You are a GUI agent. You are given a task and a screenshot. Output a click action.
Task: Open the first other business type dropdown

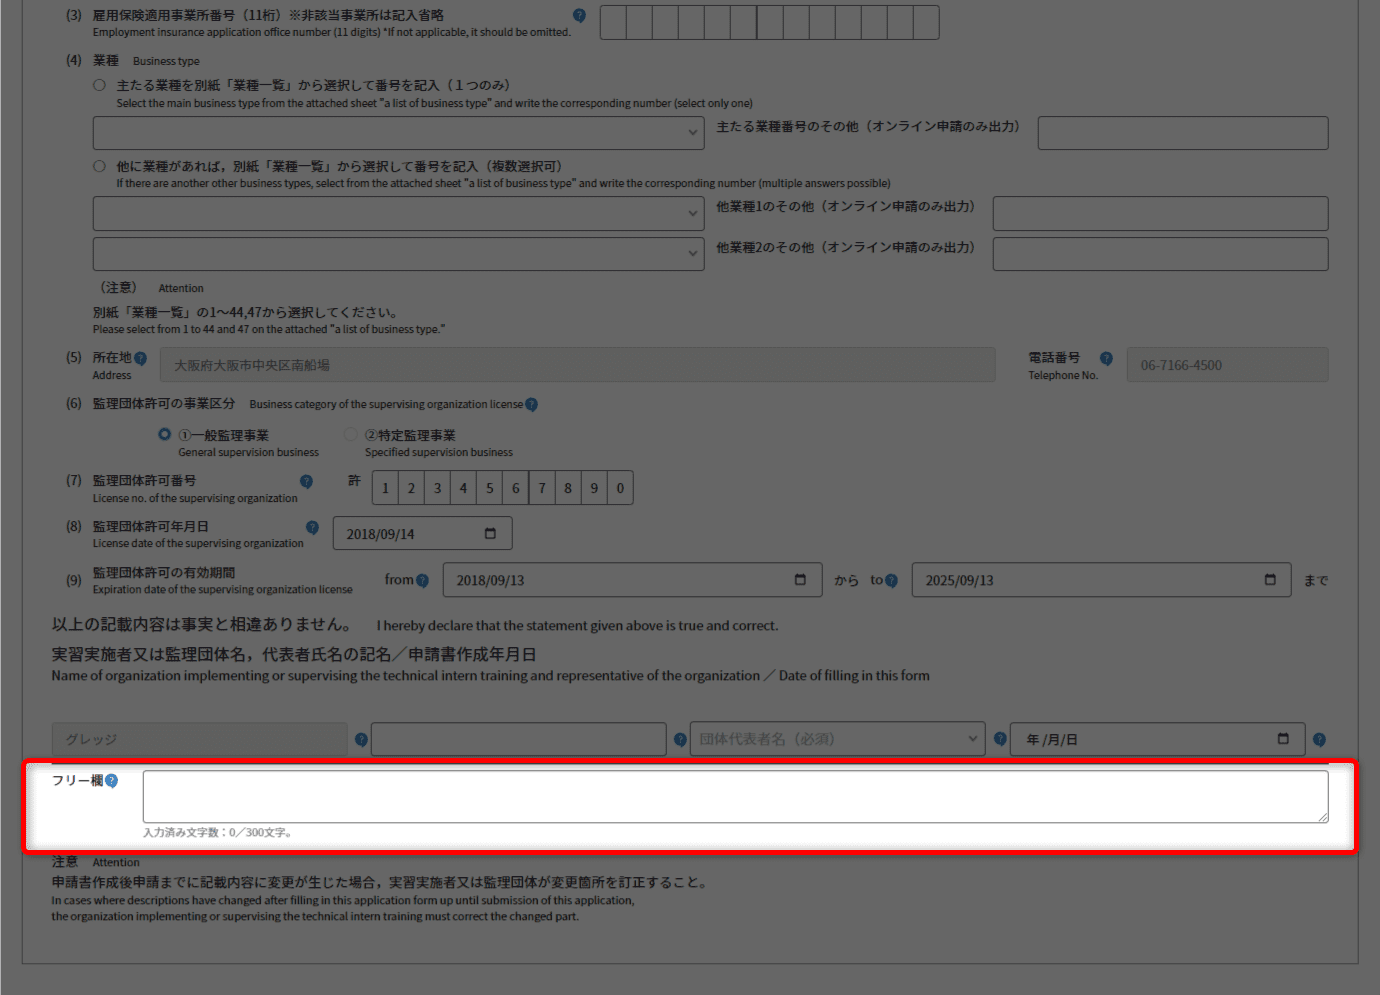[x=398, y=214]
